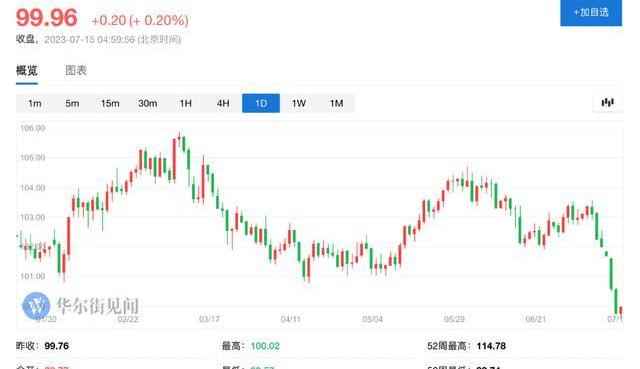
Task: Click the 05/29 date axis label
Action: [x=454, y=319]
